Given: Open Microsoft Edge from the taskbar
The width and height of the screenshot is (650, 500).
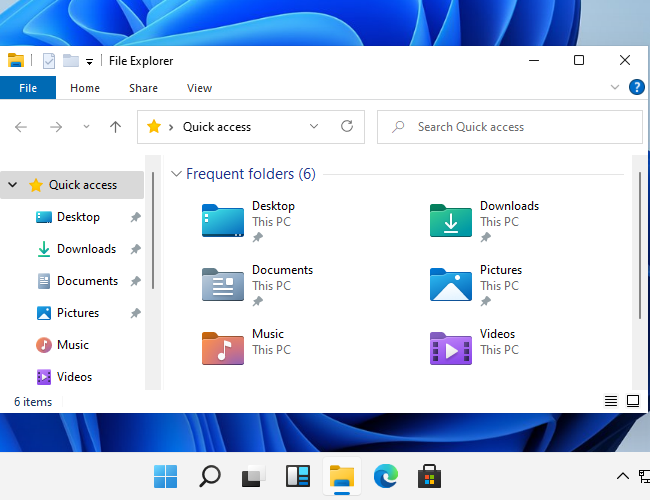Looking at the screenshot, I should click(385, 476).
